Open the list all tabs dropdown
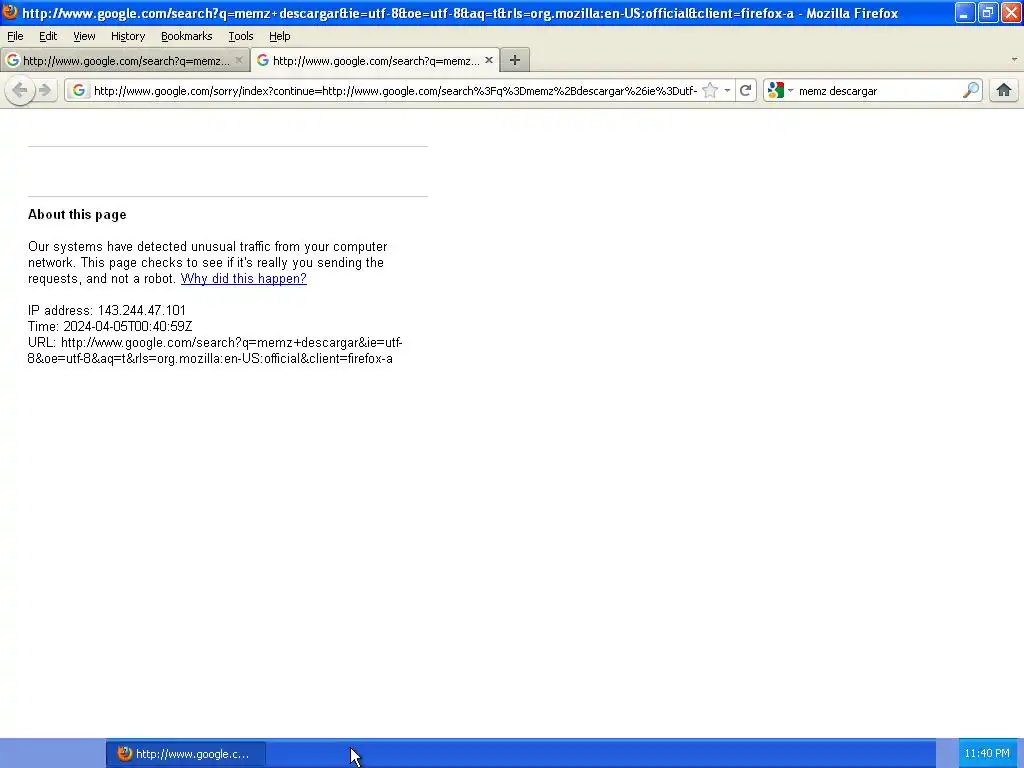 coord(1014,59)
